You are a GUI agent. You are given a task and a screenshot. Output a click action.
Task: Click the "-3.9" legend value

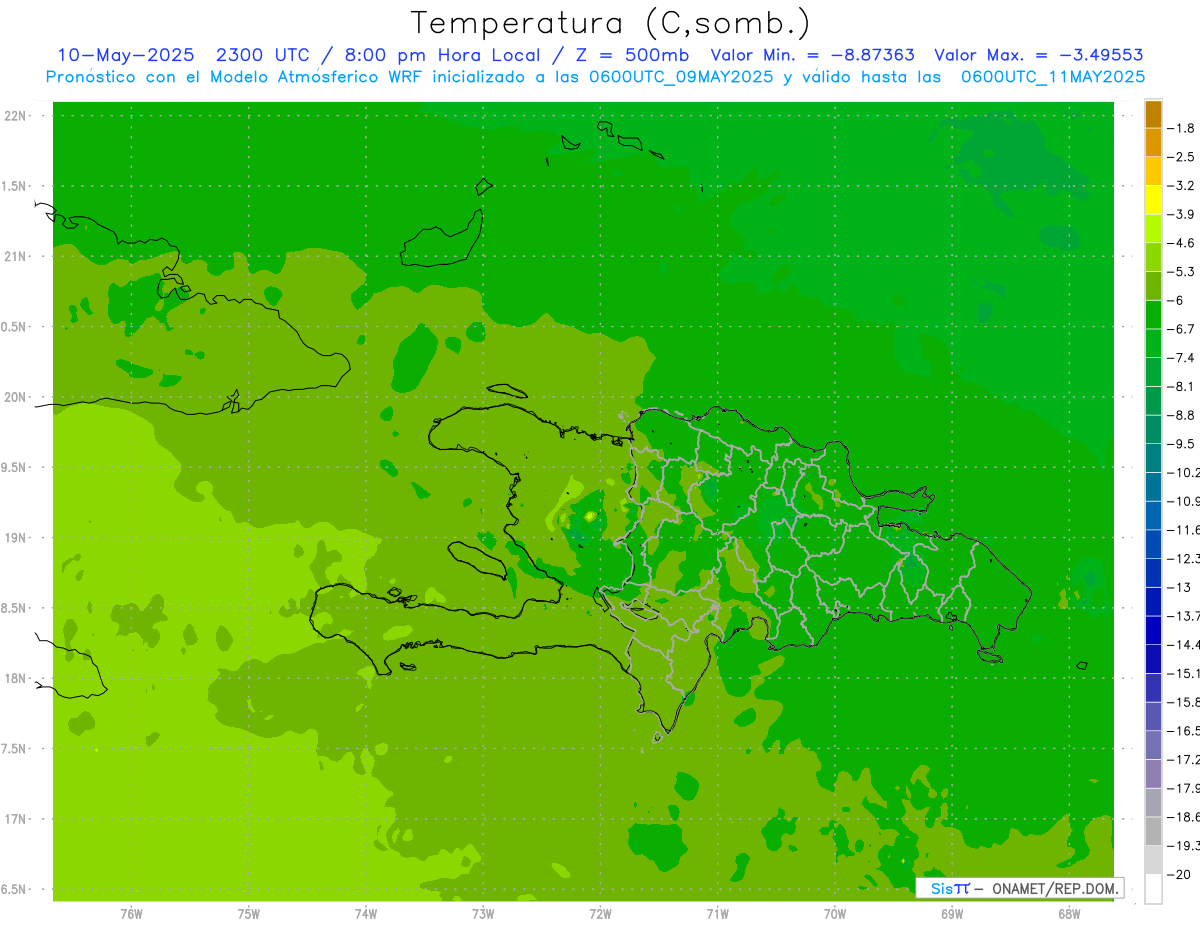pos(1182,214)
